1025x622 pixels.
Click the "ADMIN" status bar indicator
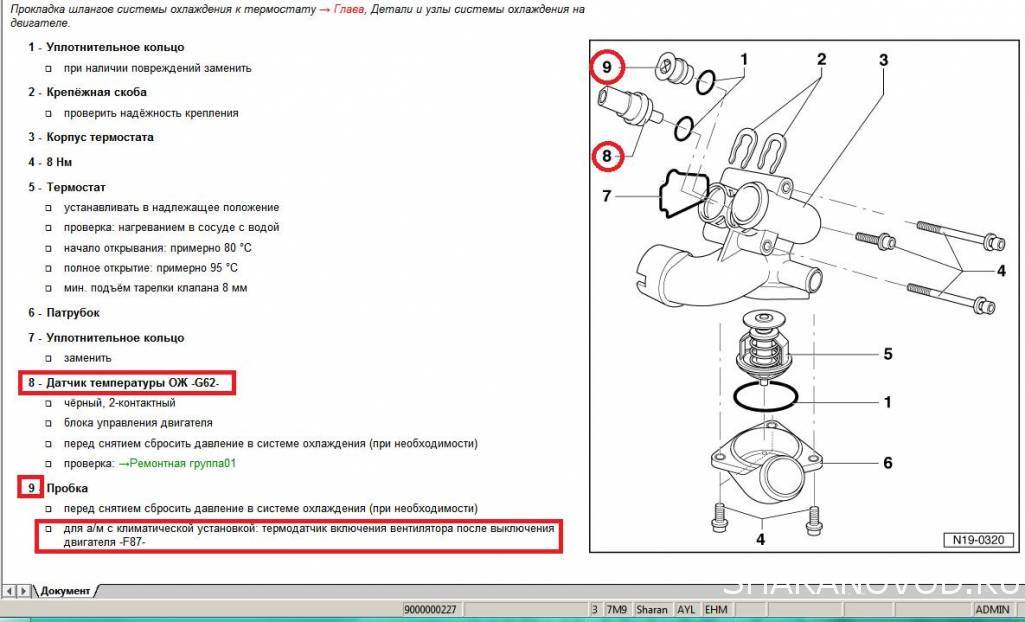click(x=991, y=609)
